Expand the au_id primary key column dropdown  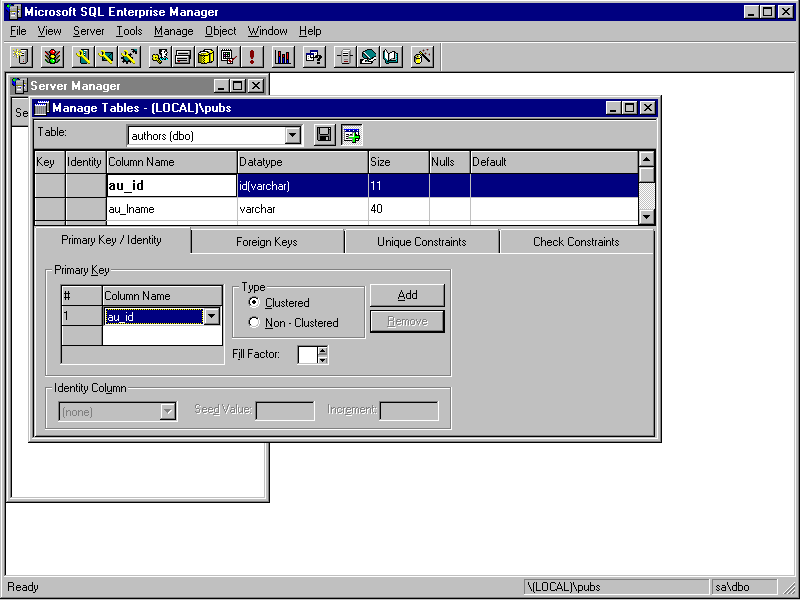tap(211, 316)
